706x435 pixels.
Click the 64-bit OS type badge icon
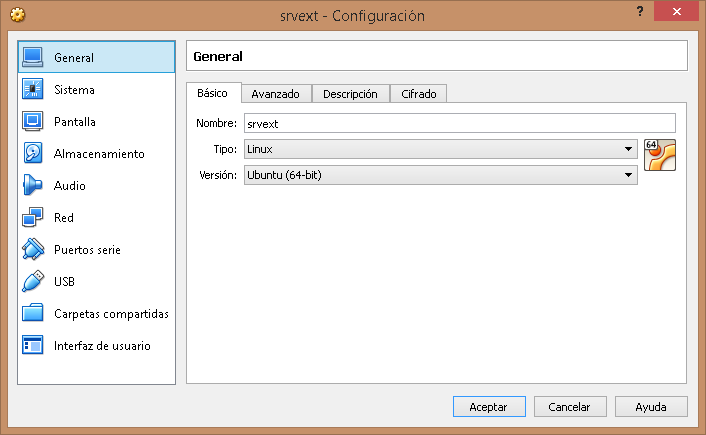[x=660, y=155]
